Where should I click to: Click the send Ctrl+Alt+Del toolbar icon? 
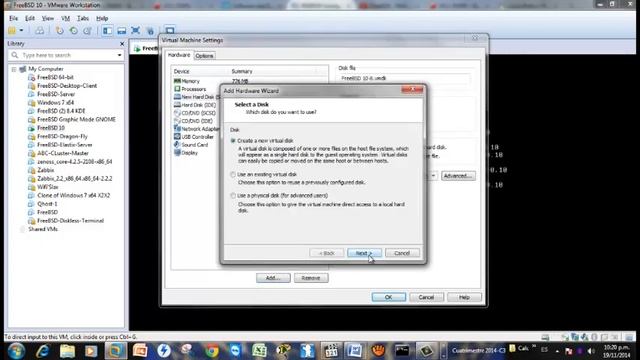[40, 31]
